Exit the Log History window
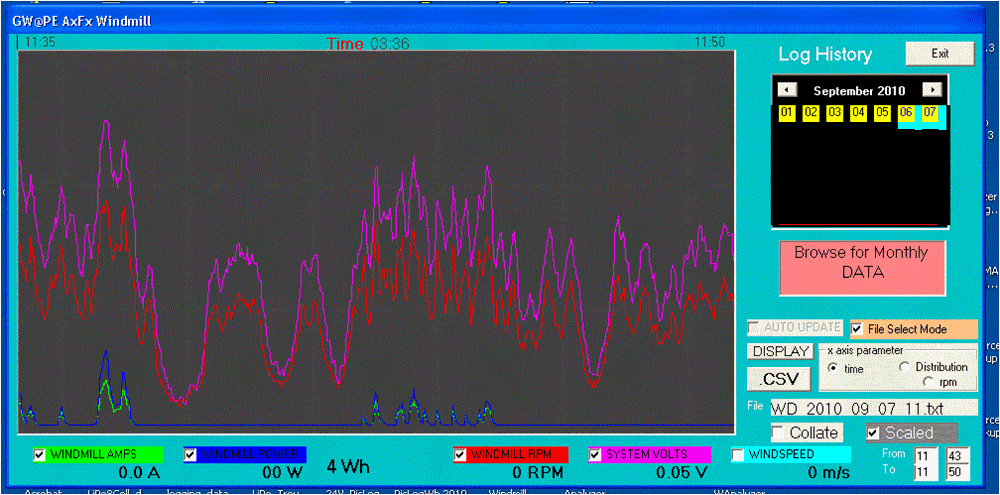Viewport: 1000px width, 495px height. pos(938,53)
